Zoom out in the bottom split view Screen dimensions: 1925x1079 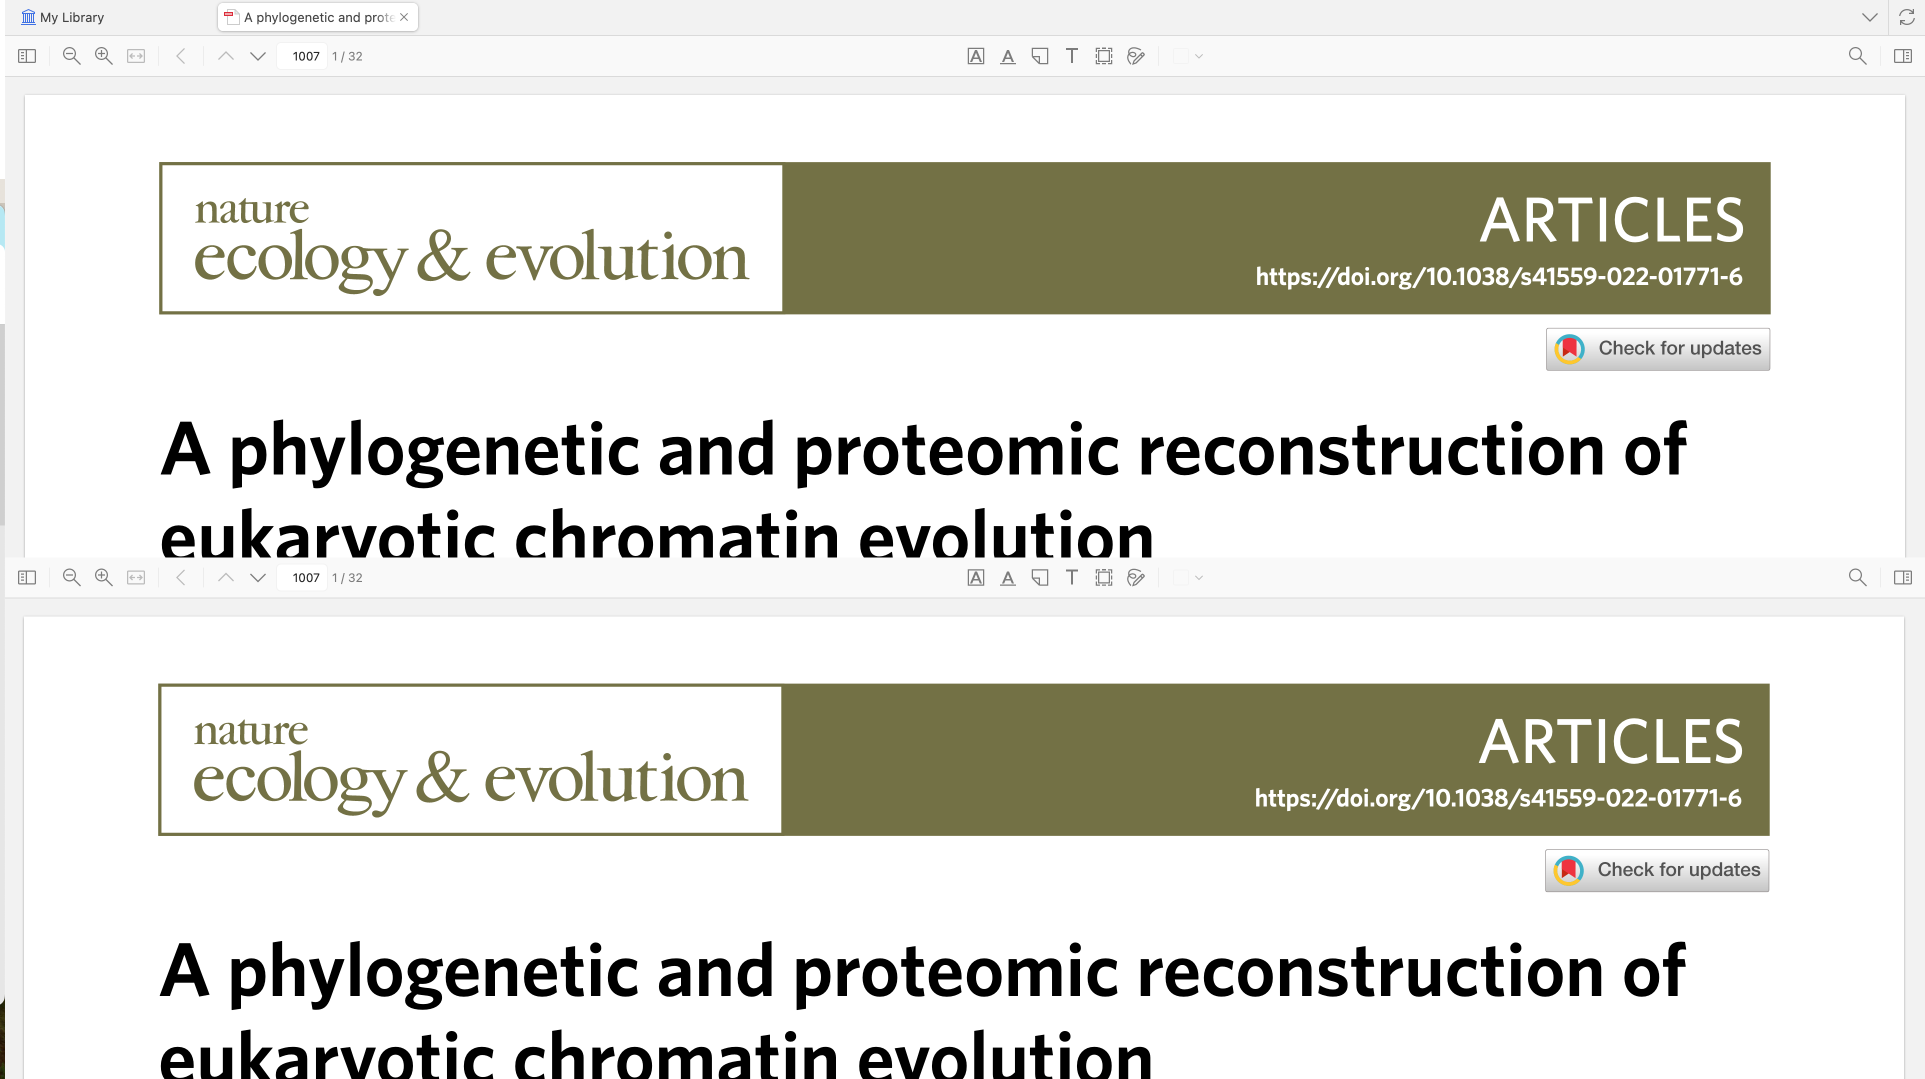pyautogui.click(x=71, y=577)
